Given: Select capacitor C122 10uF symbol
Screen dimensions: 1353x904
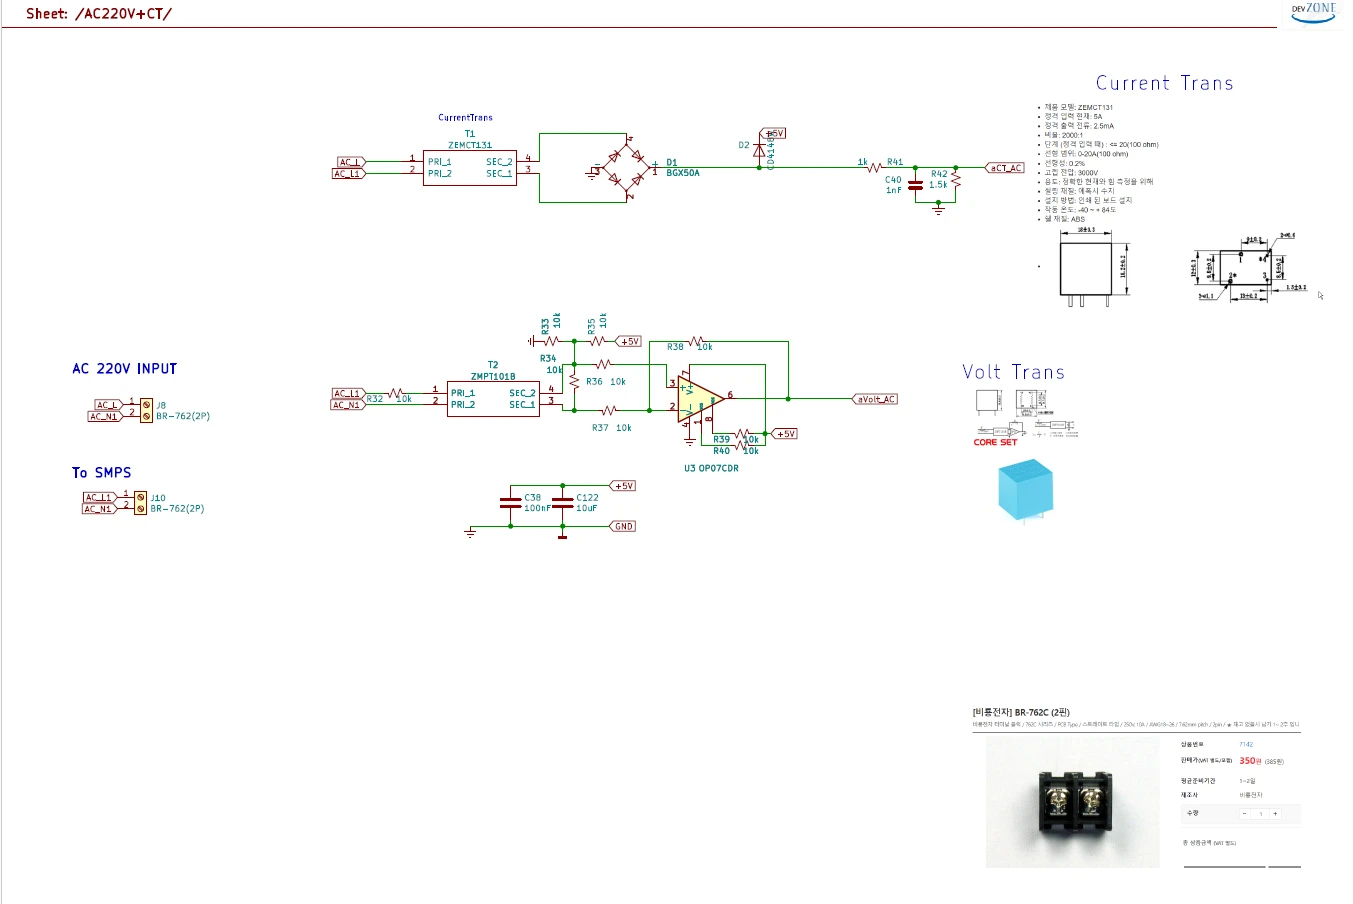Looking at the screenshot, I should 563,502.
